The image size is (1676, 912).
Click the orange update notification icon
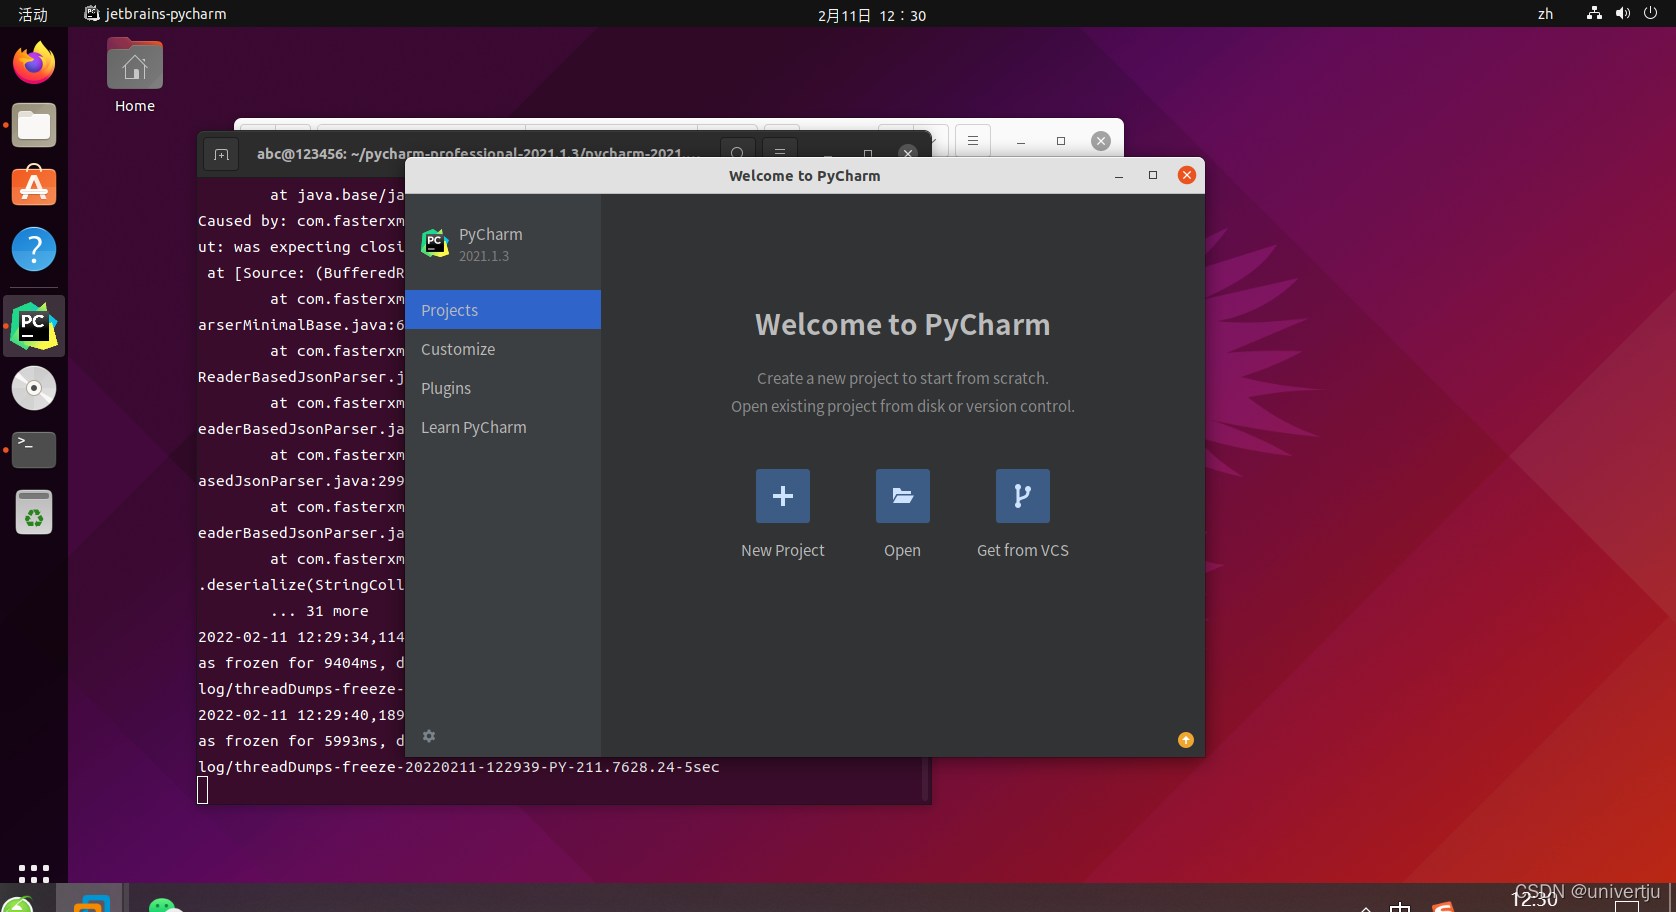(1186, 740)
